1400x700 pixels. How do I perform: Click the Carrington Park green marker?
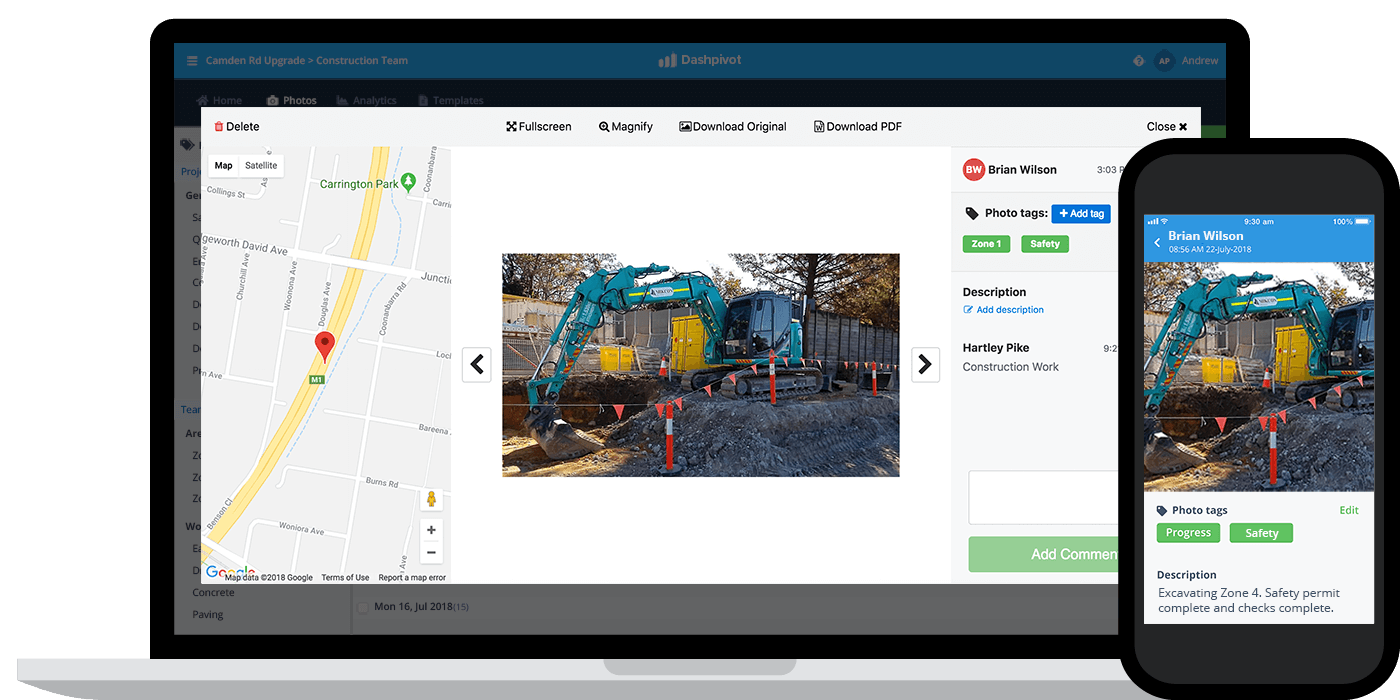click(x=408, y=182)
